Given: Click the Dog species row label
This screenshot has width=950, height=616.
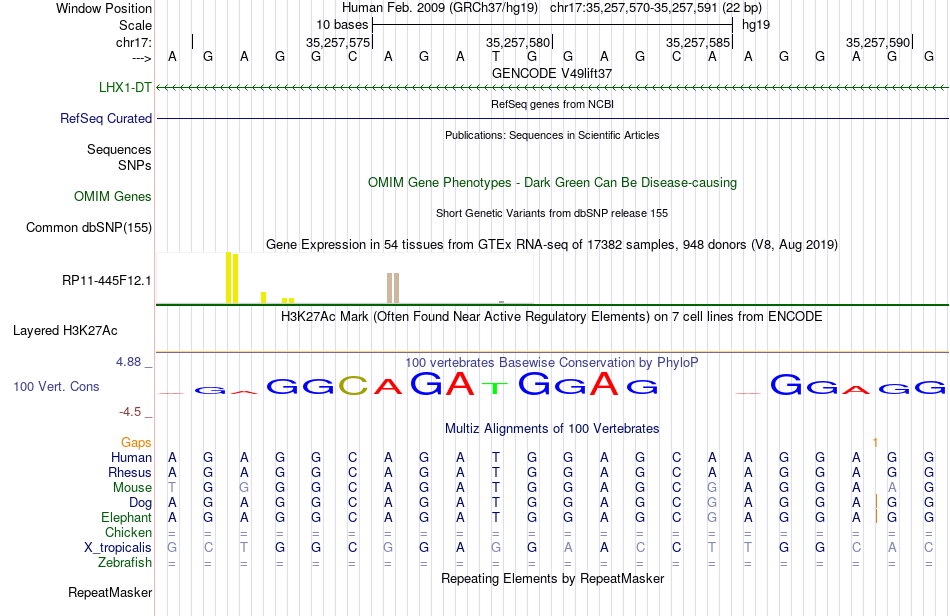Looking at the screenshot, I should pyautogui.click(x=140, y=503).
